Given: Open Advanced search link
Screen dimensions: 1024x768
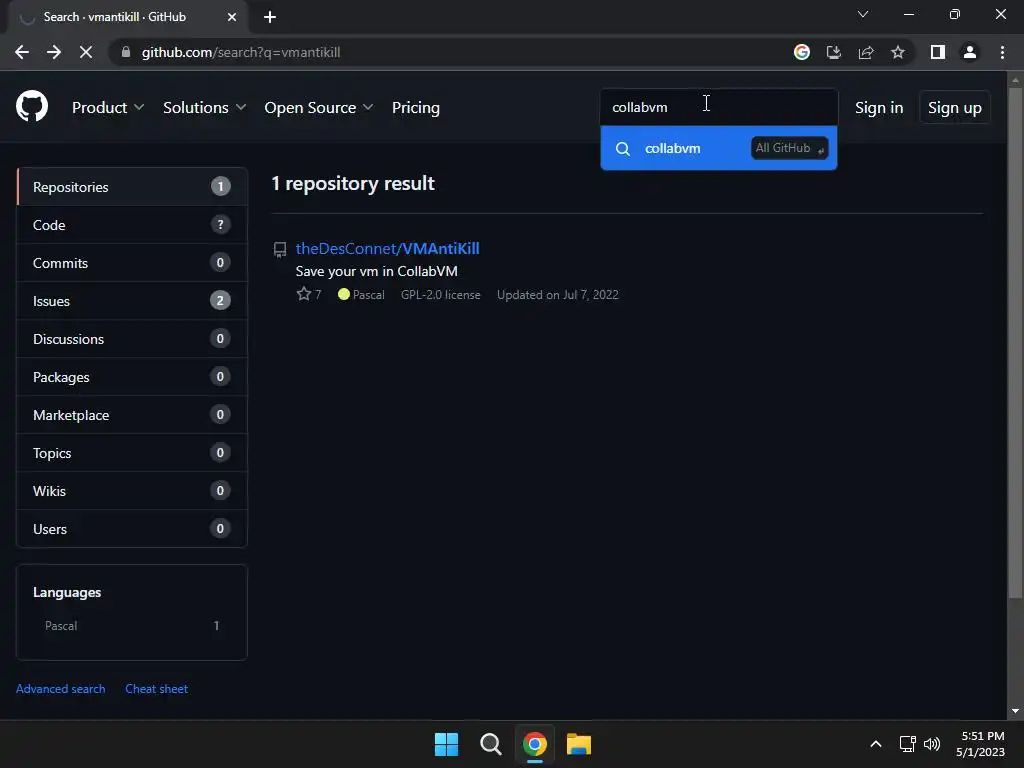Looking at the screenshot, I should (60, 689).
